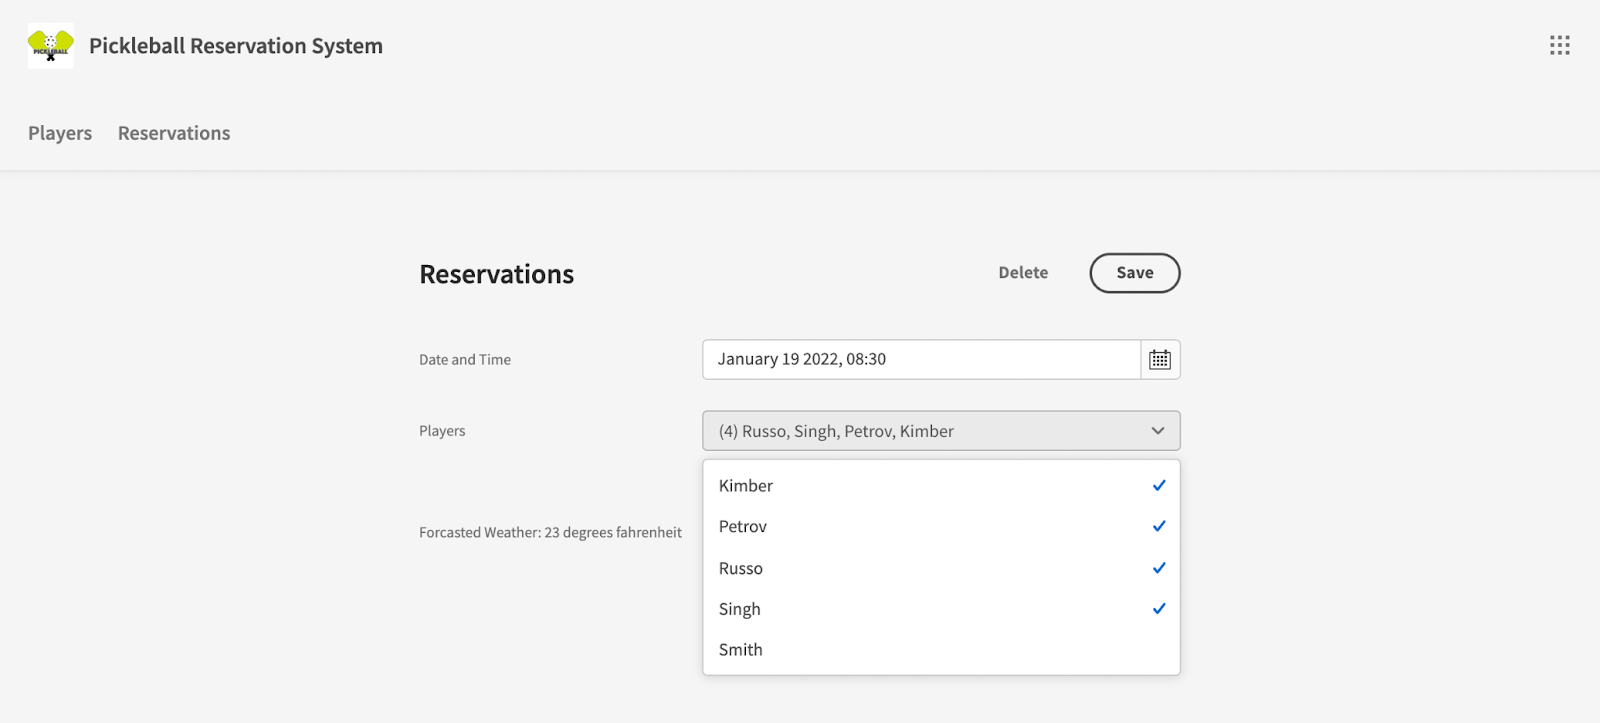Collapse the Players dropdown chevron

click(x=1157, y=431)
